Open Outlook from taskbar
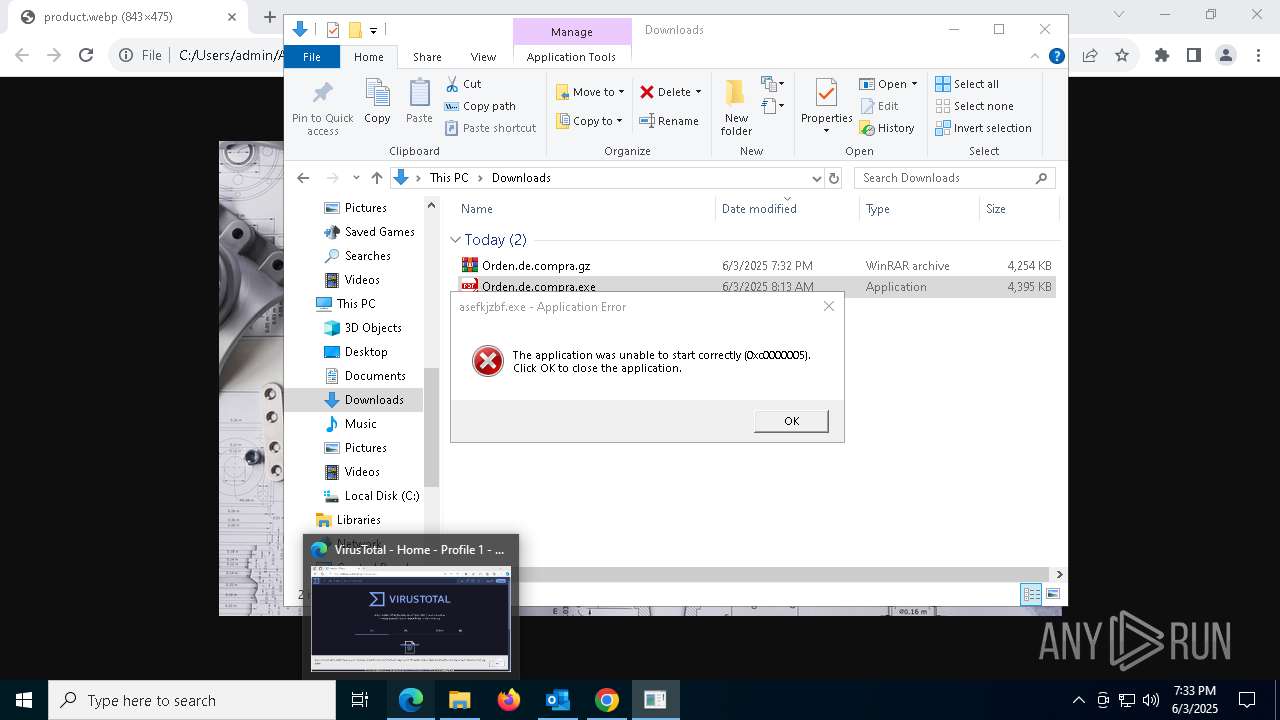The width and height of the screenshot is (1280, 720). [557, 700]
